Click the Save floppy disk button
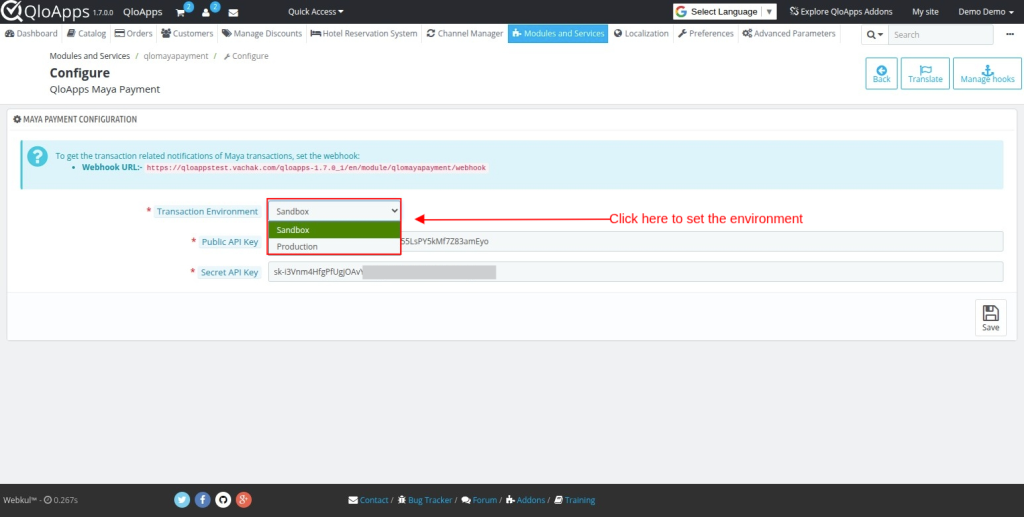Image resolution: width=1024 pixels, height=517 pixels. click(990, 317)
